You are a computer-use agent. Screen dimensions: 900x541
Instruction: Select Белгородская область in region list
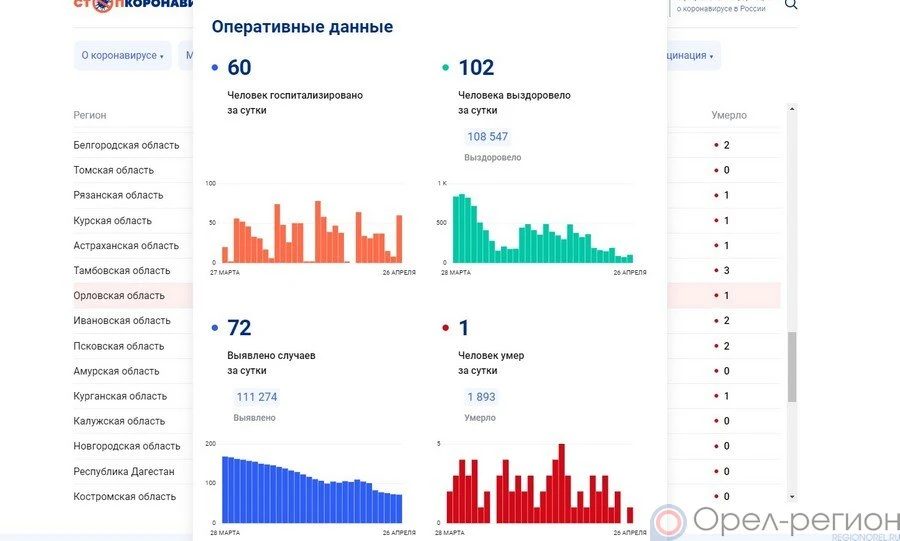point(126,145)
